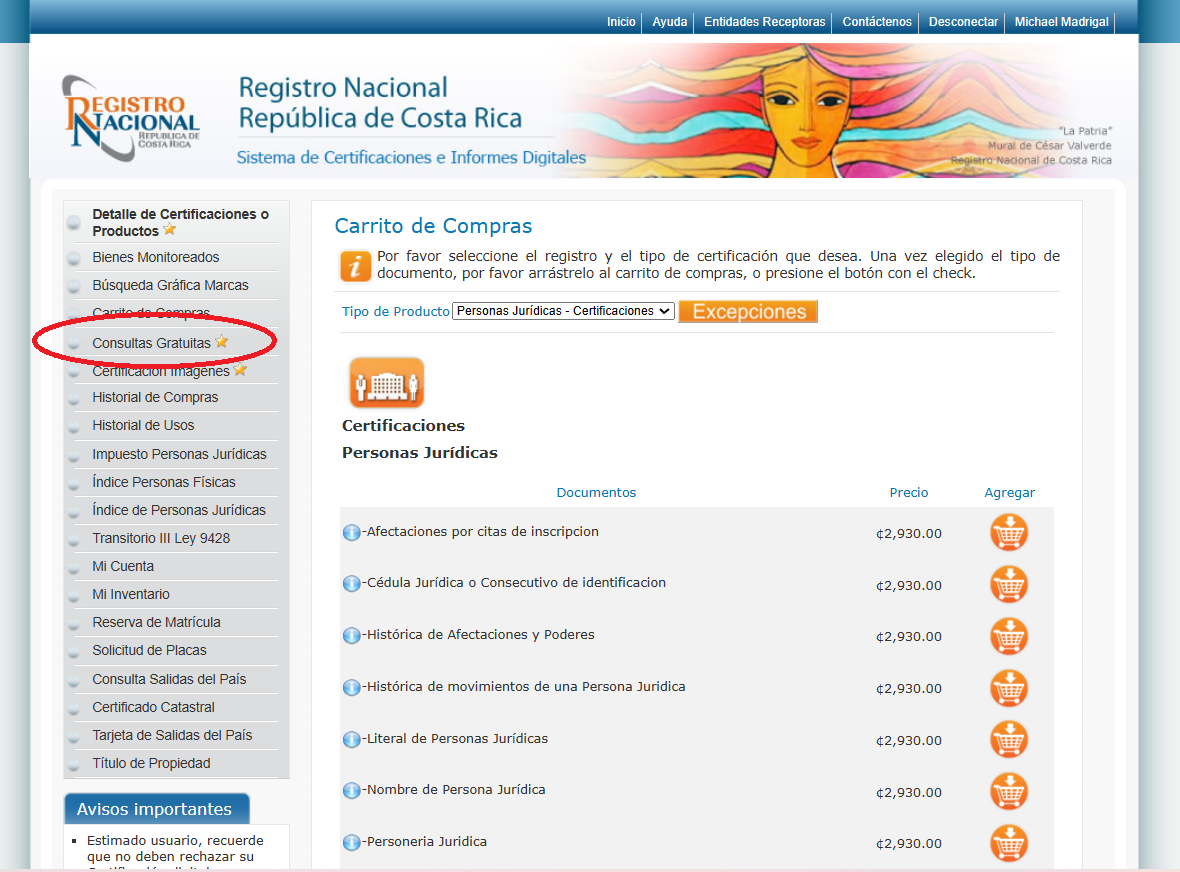Add Histórica de Afectaciones y Poderes to cart

tap(1008, 637)
